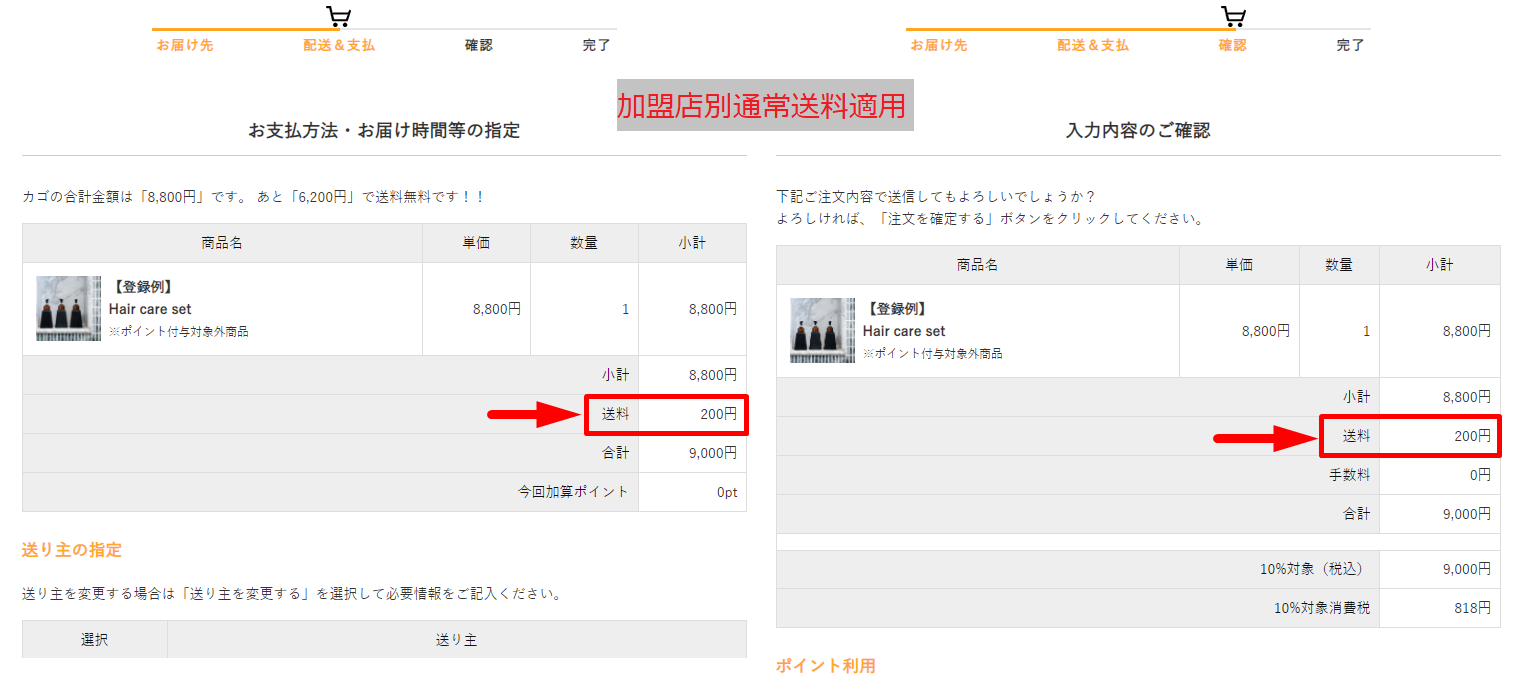Go to お届け先 step on confirmation page

(x=939, y=45)
